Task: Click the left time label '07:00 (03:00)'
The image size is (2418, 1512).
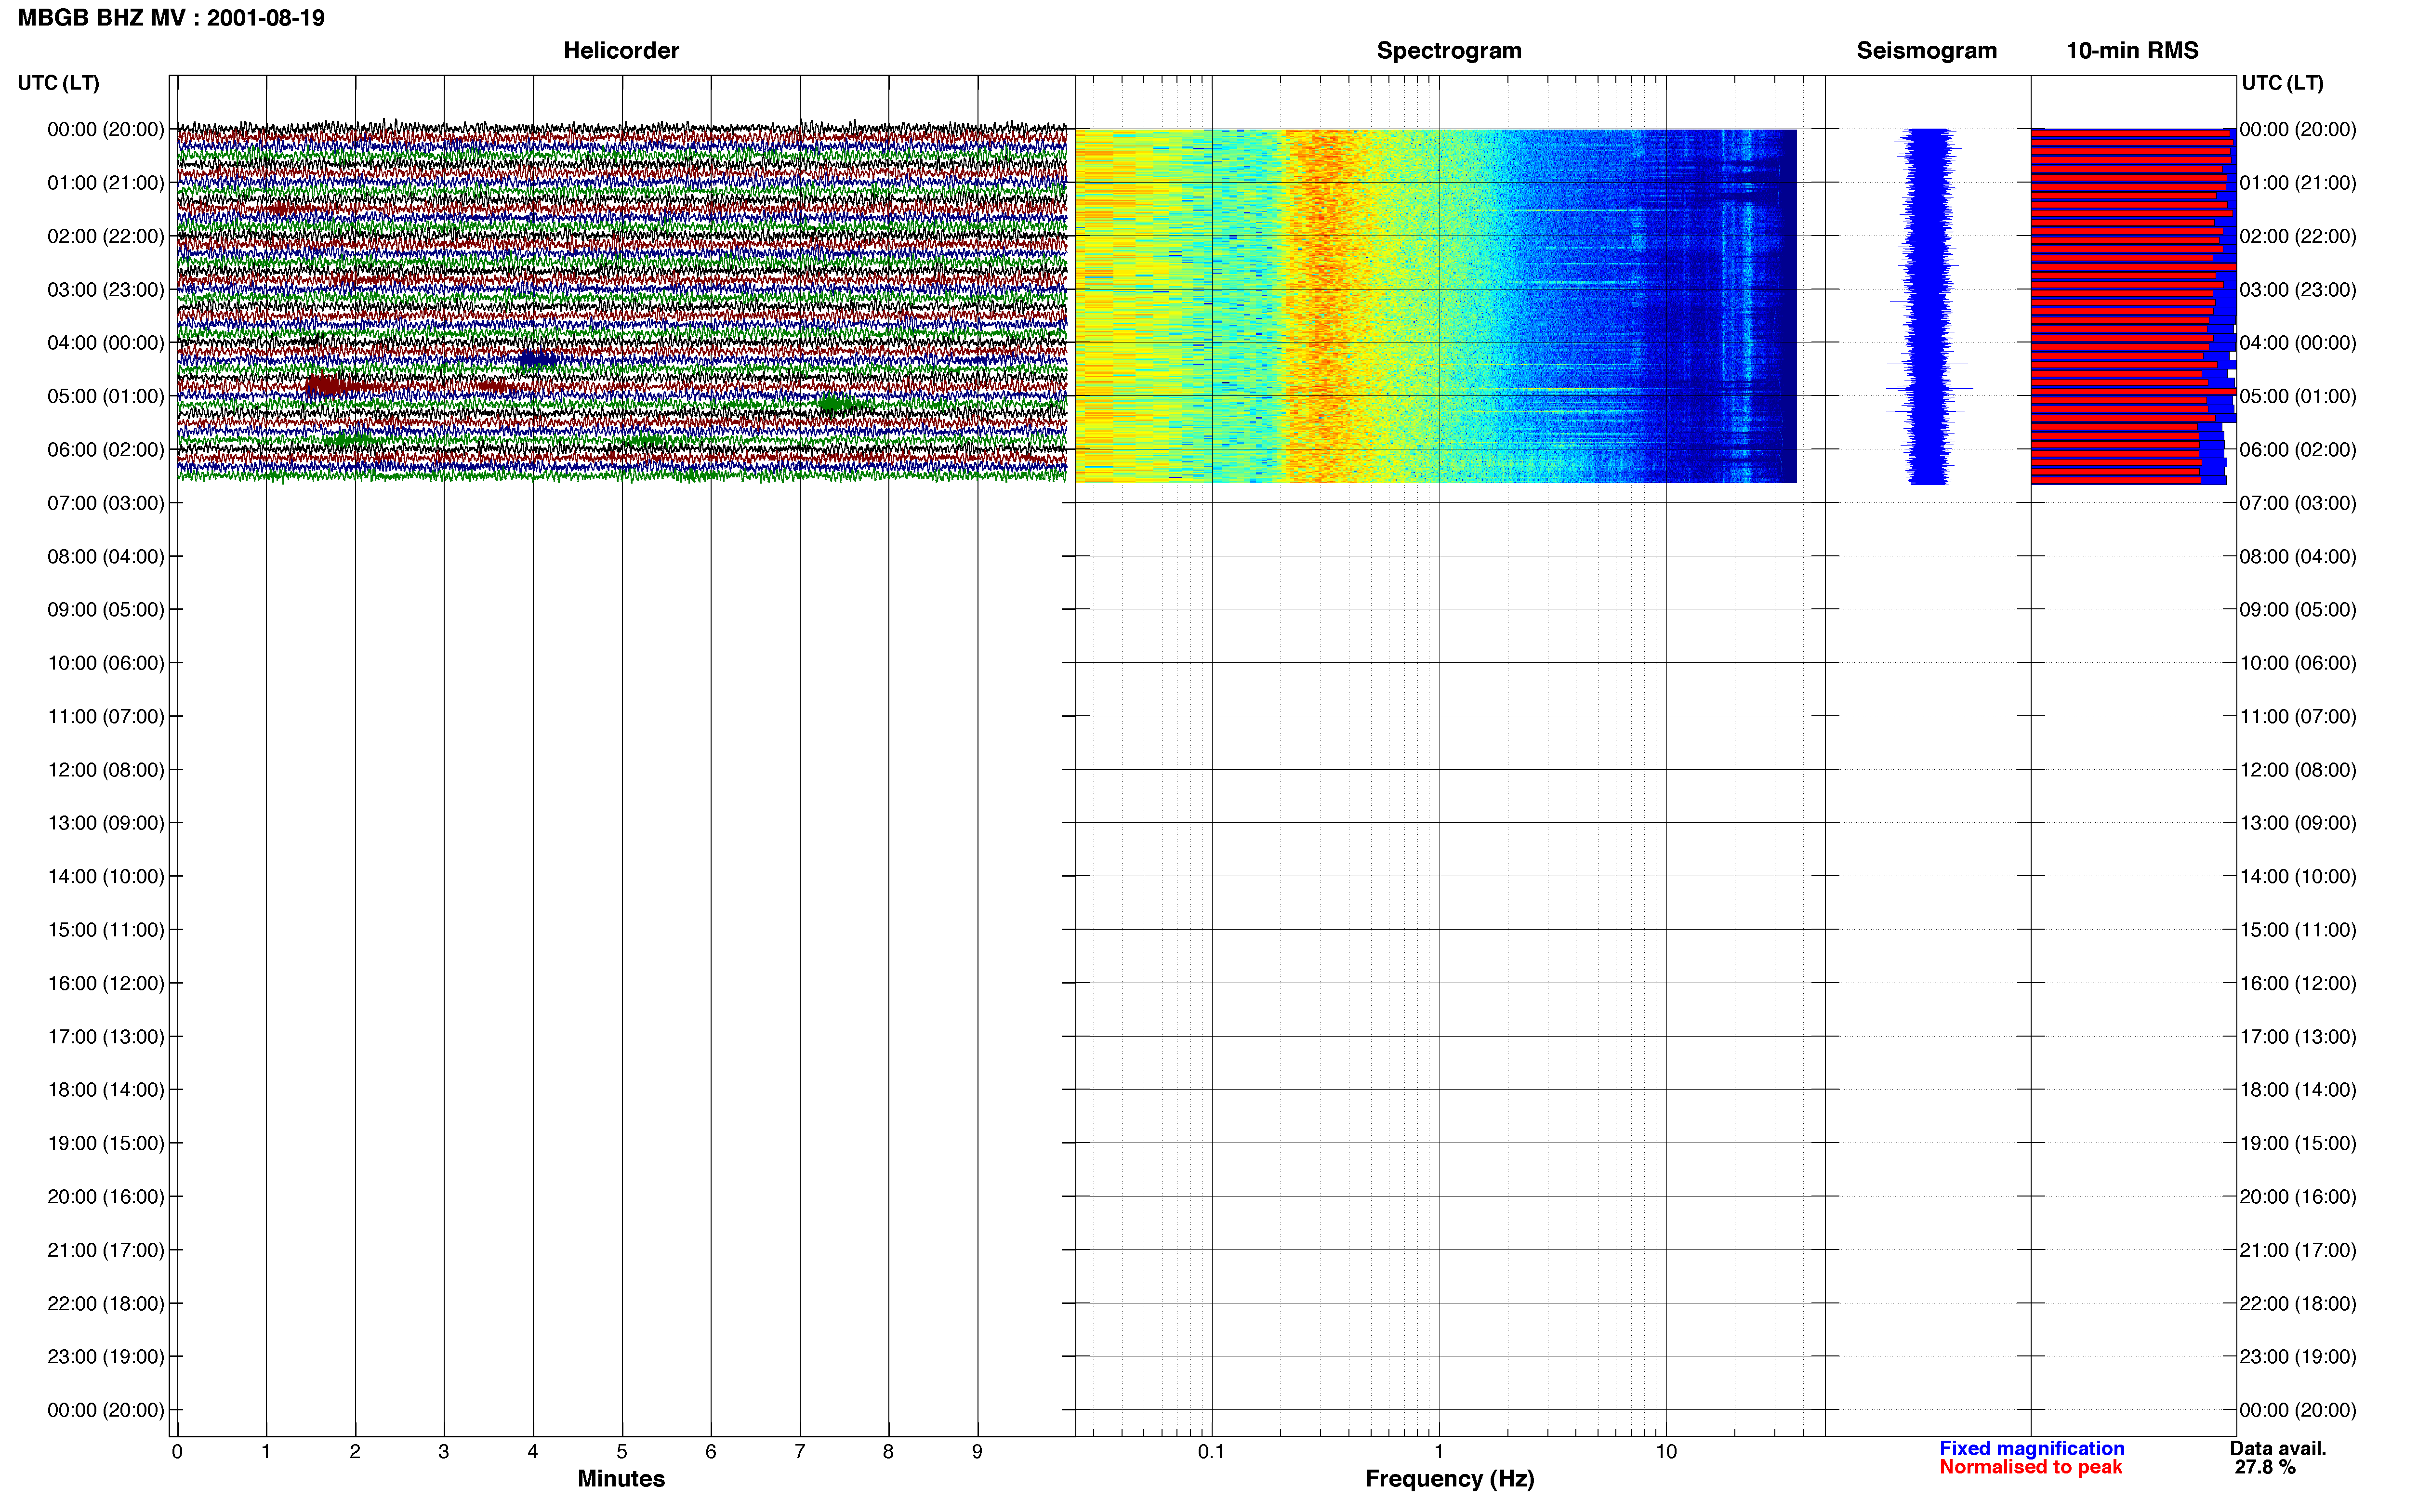Action: click(x=106, y=503)
